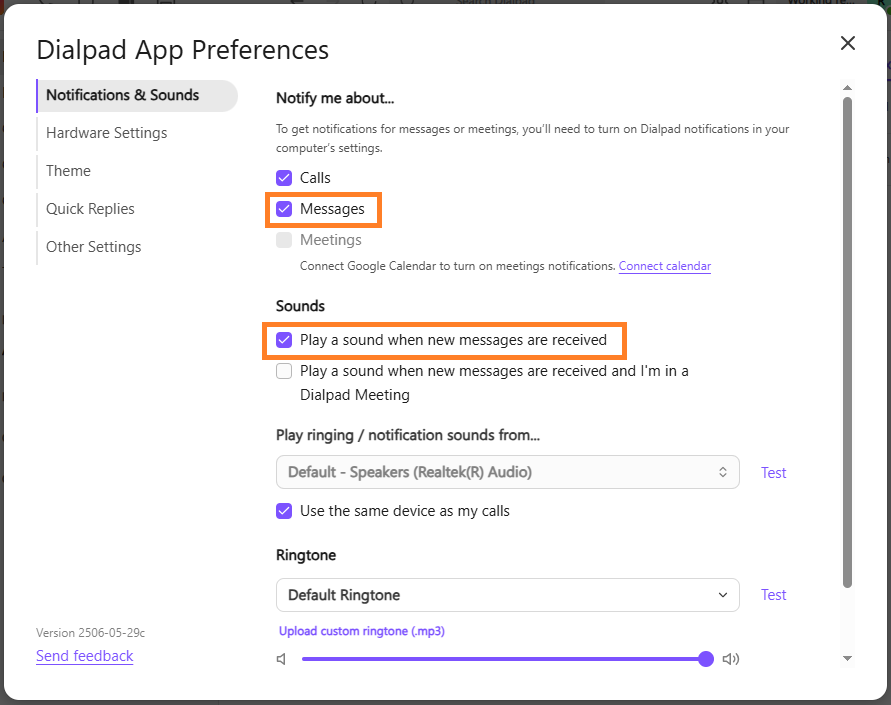Click the scrollbar down arrow

point(847,658)
